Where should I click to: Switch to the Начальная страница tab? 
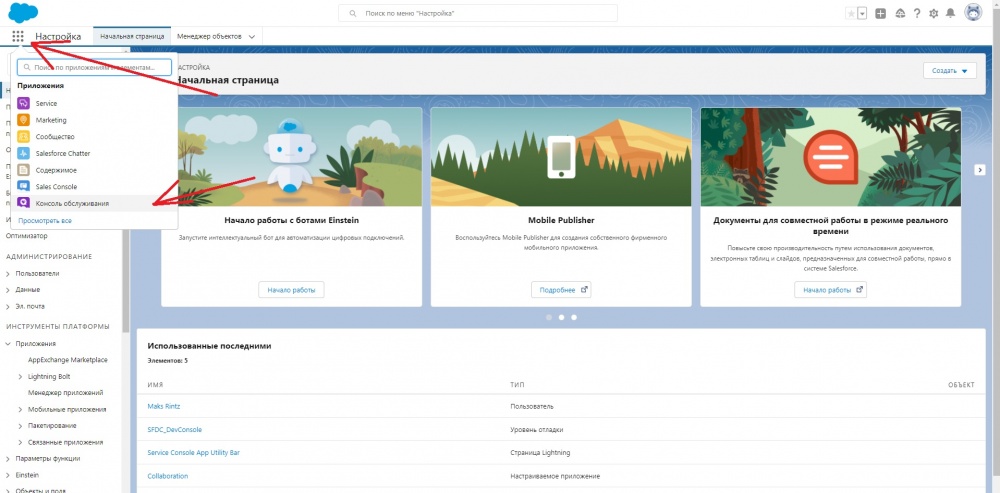[x=132, y=36]
